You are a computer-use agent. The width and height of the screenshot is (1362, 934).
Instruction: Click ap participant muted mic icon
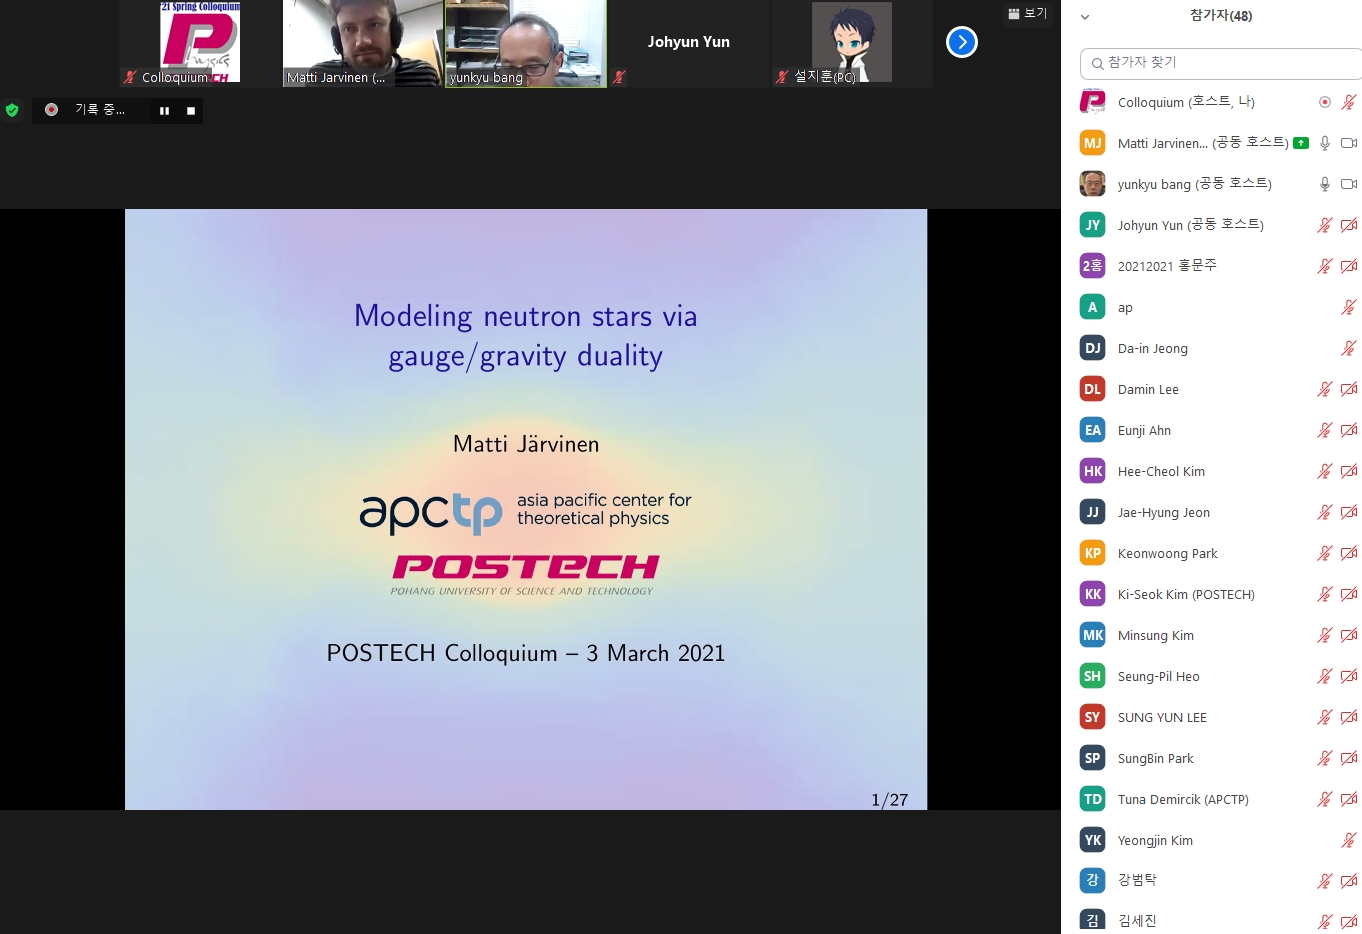(x=1349, y=307)
